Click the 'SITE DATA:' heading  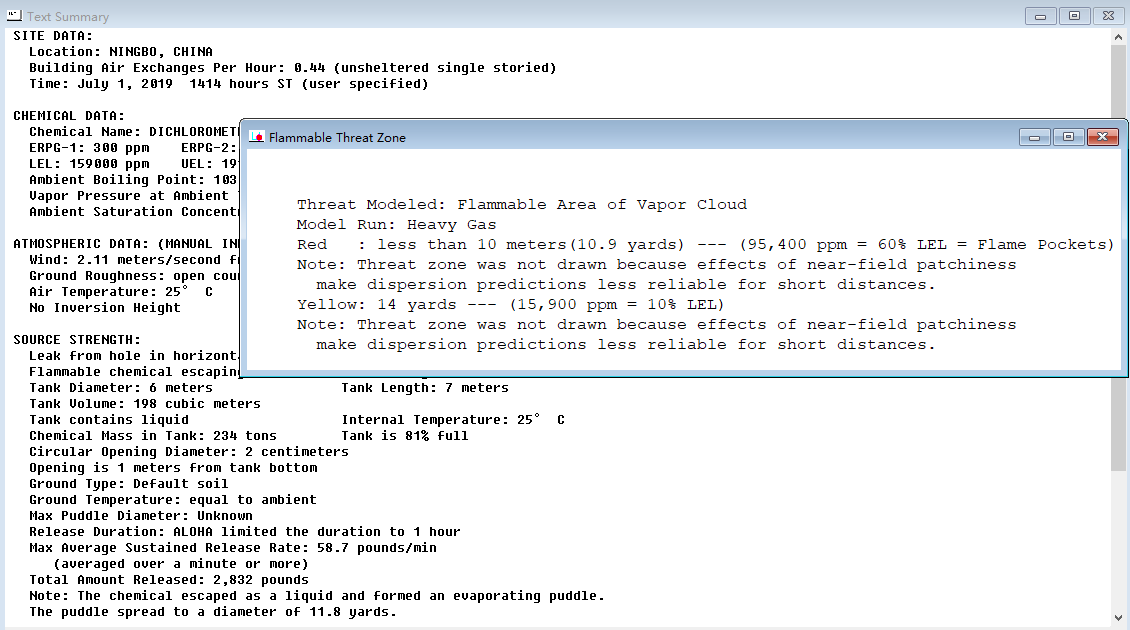[53, 36]
